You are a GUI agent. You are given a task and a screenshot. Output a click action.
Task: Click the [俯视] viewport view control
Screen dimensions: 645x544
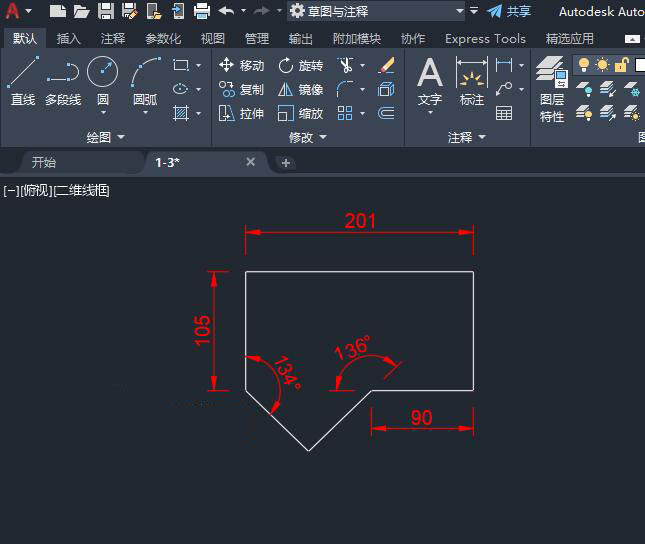pyautogui.click(x=36, y=191)
